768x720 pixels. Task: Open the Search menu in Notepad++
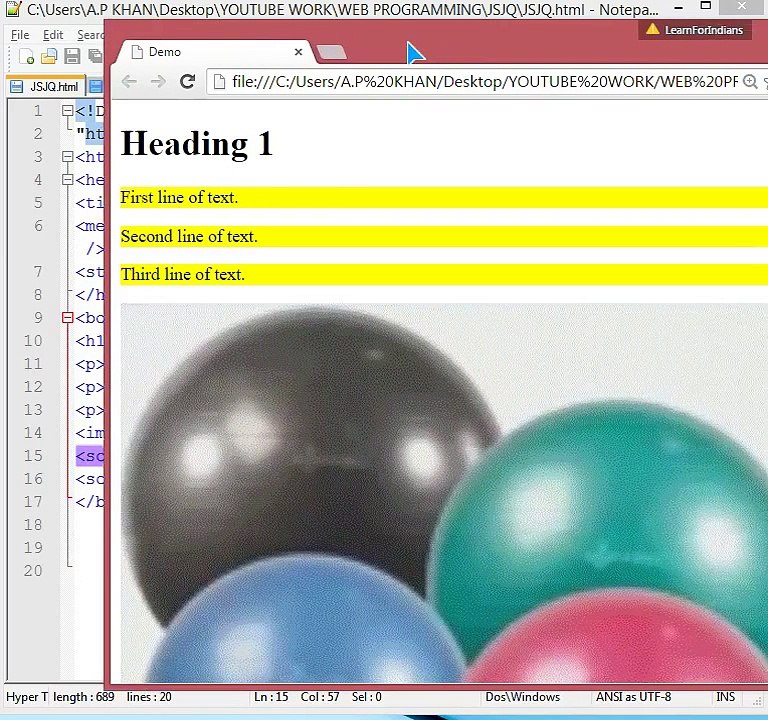point(90,35)
